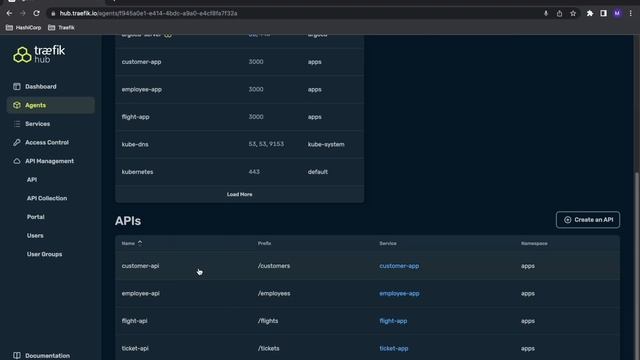Open the API submenu item
Viewport: 640px width, 360px height.
point(32,180)
